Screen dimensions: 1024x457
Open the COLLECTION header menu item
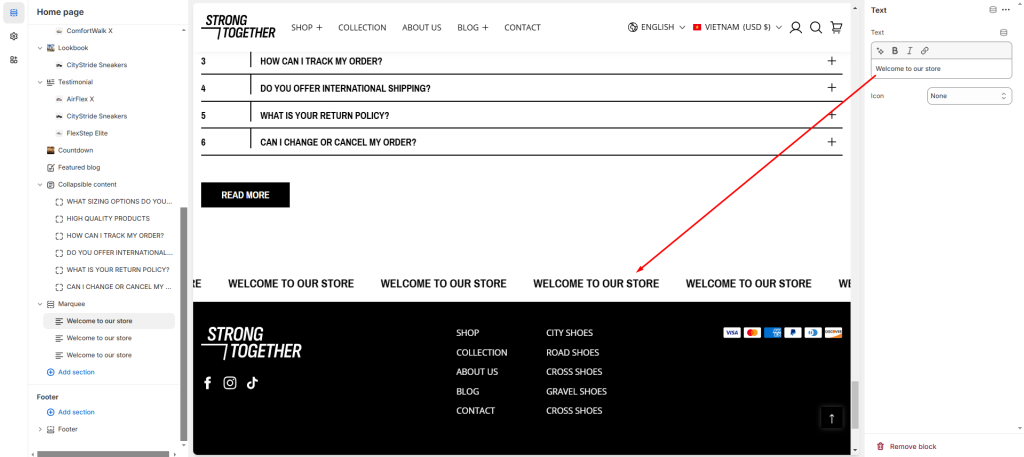[x=362, y=27]
